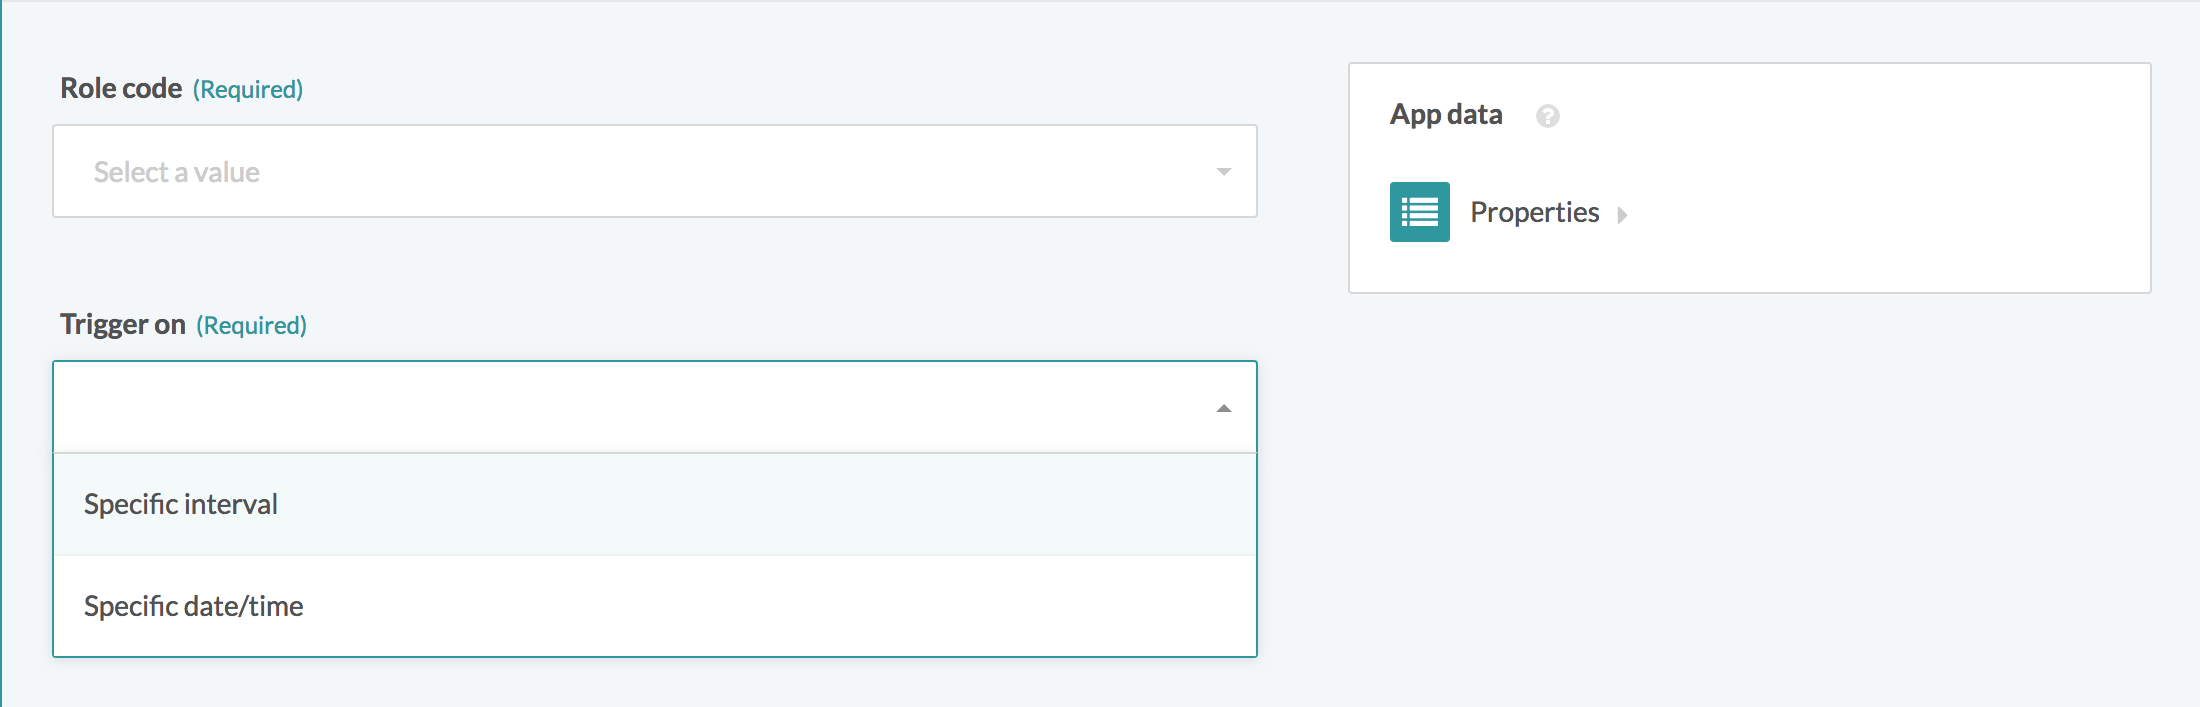This screenshot has width=2200, height=707.
Task: Click the "Select a value" placeholder text
Action: (177, 172)
